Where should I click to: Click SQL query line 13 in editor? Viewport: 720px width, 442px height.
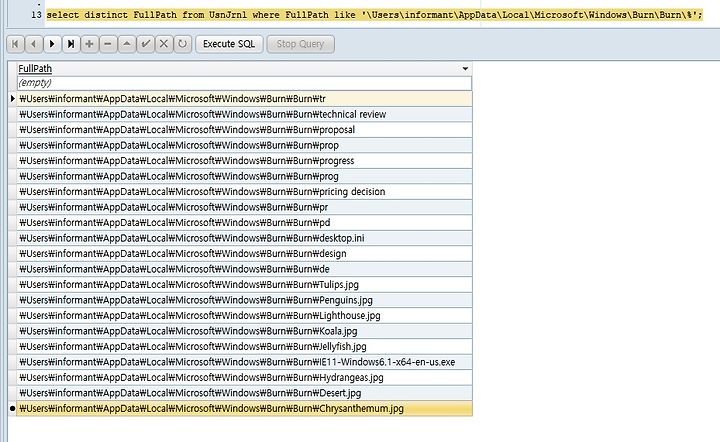374,15
